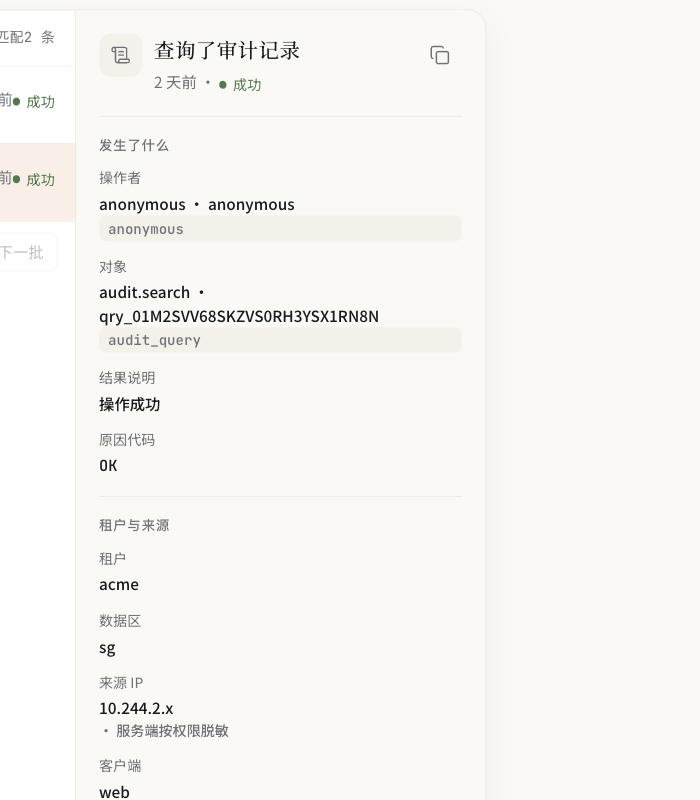Click the 数据区 field label
The width and height of the screenshot is (700, 800).
point(120,621)
